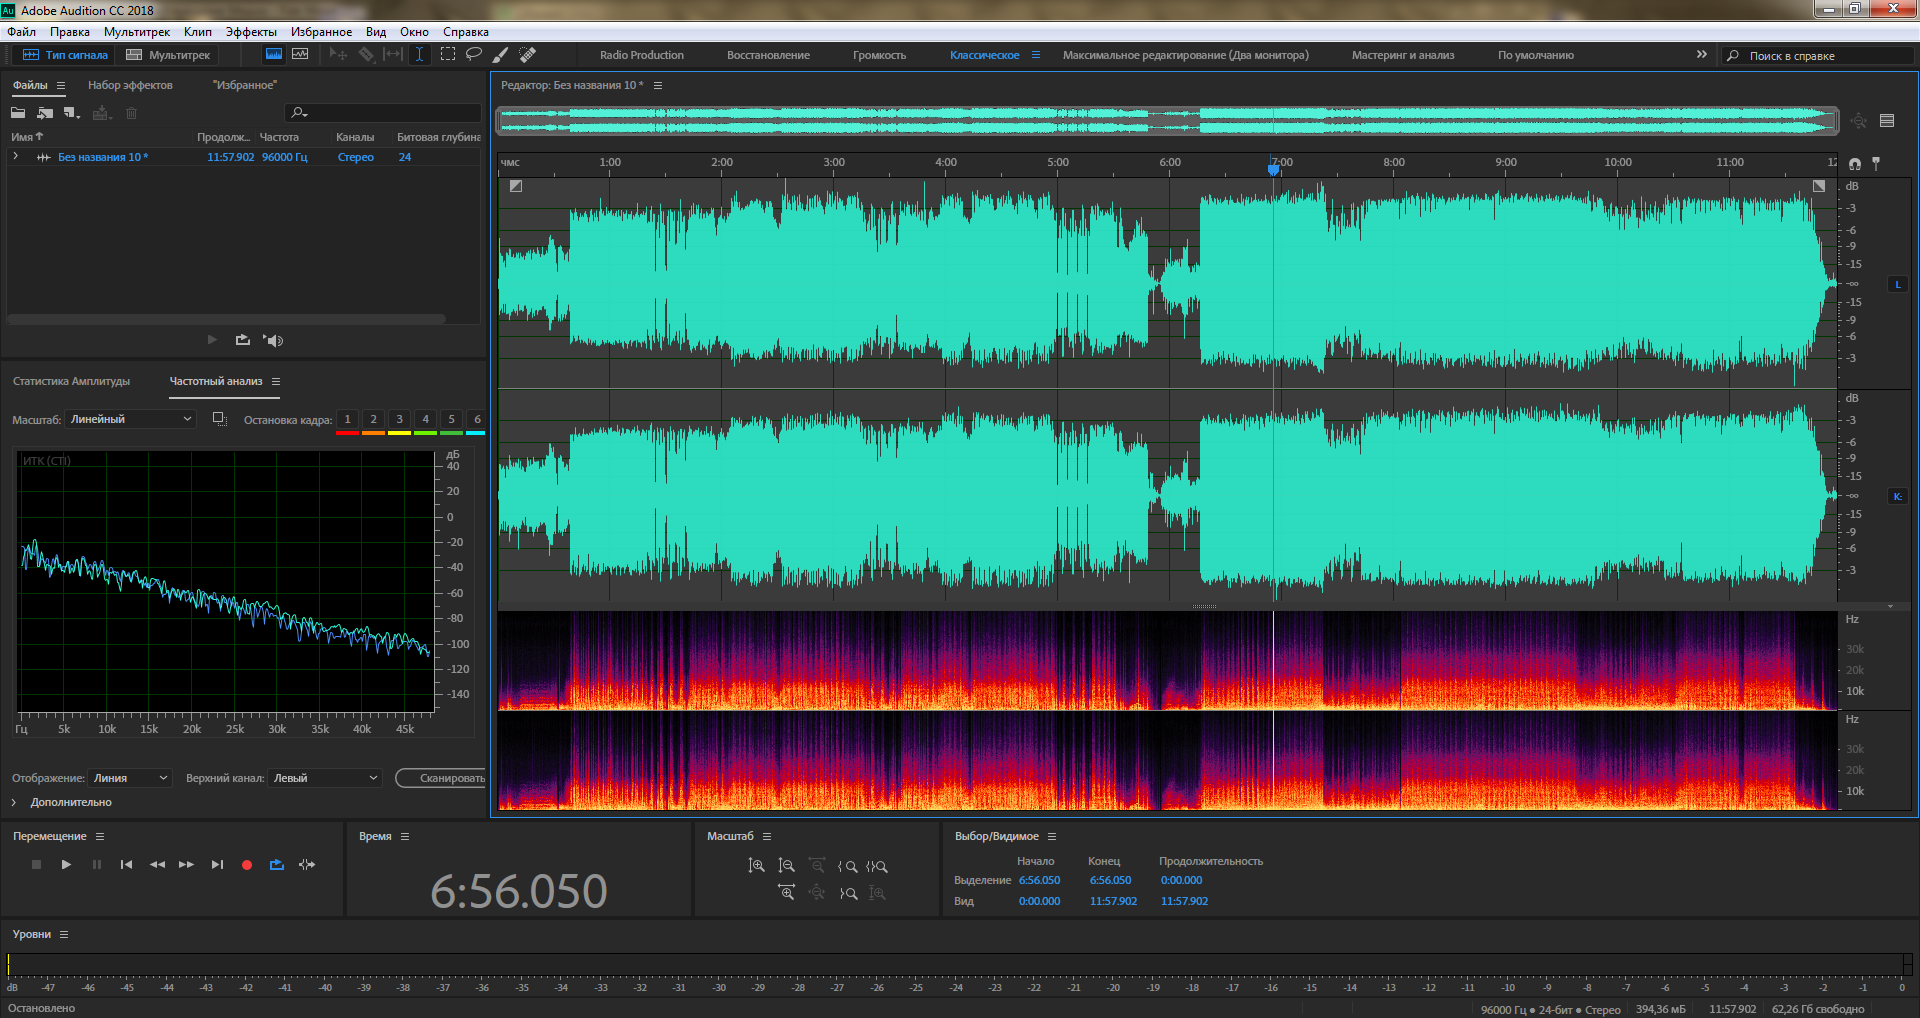Select the Marquee Selection tool
The height and width of the screenshot is (1018, 1920).
[448, 55]
